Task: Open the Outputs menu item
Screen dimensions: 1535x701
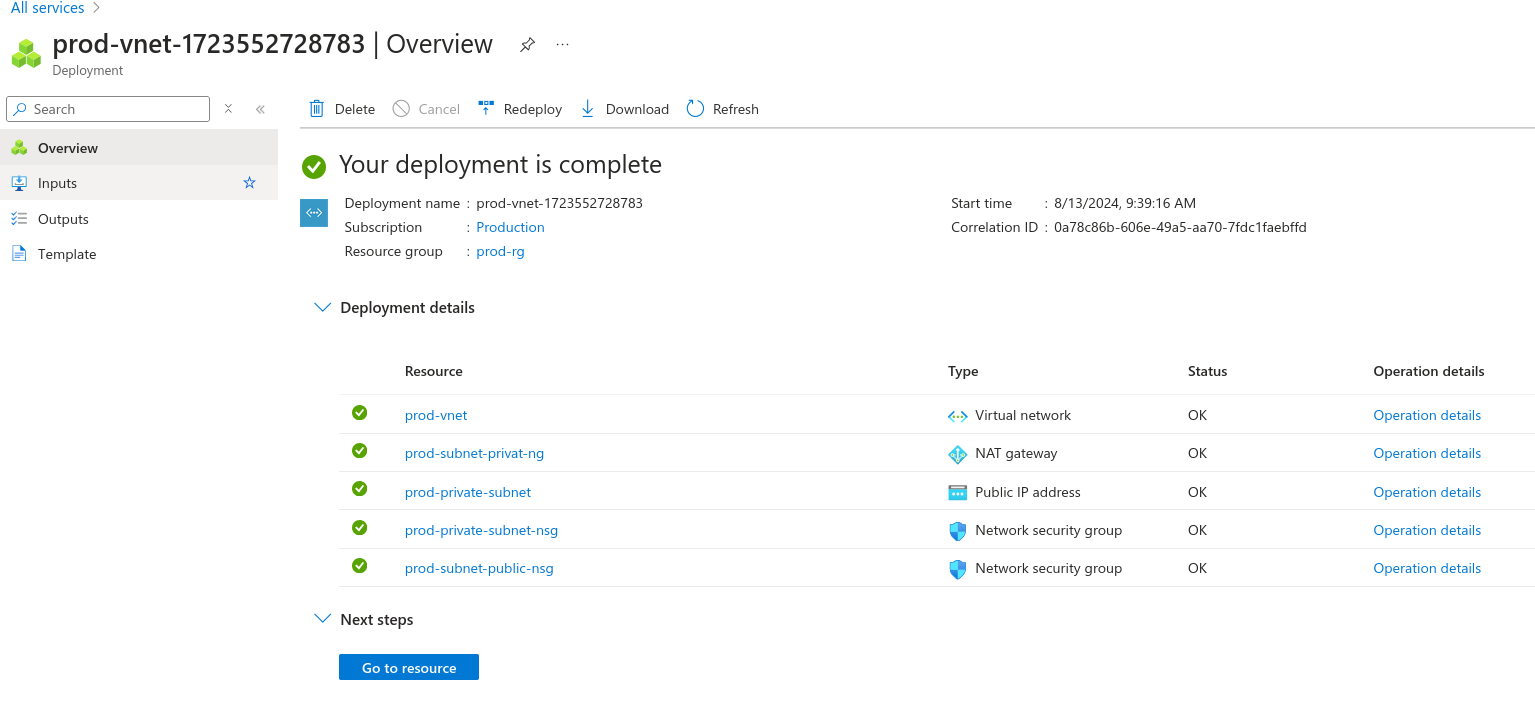Action: pos(63,219)
